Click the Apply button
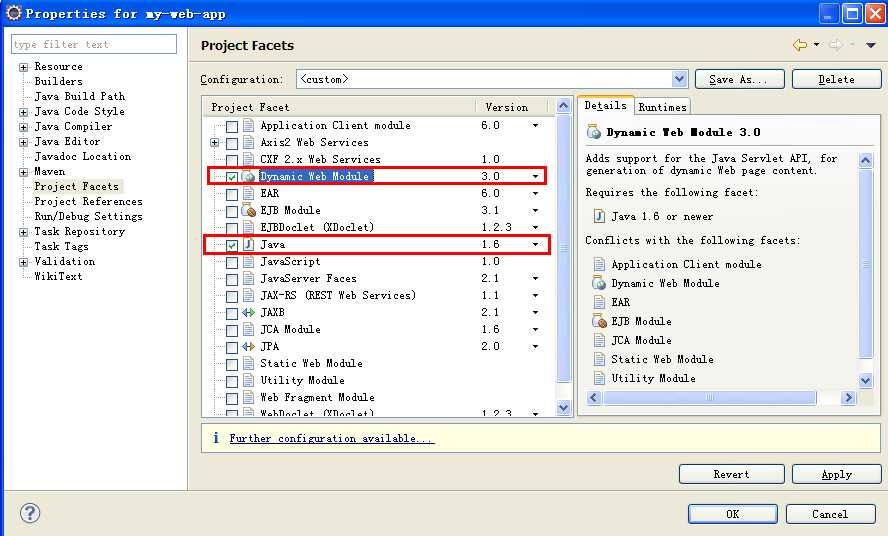 tap(836, 474)
